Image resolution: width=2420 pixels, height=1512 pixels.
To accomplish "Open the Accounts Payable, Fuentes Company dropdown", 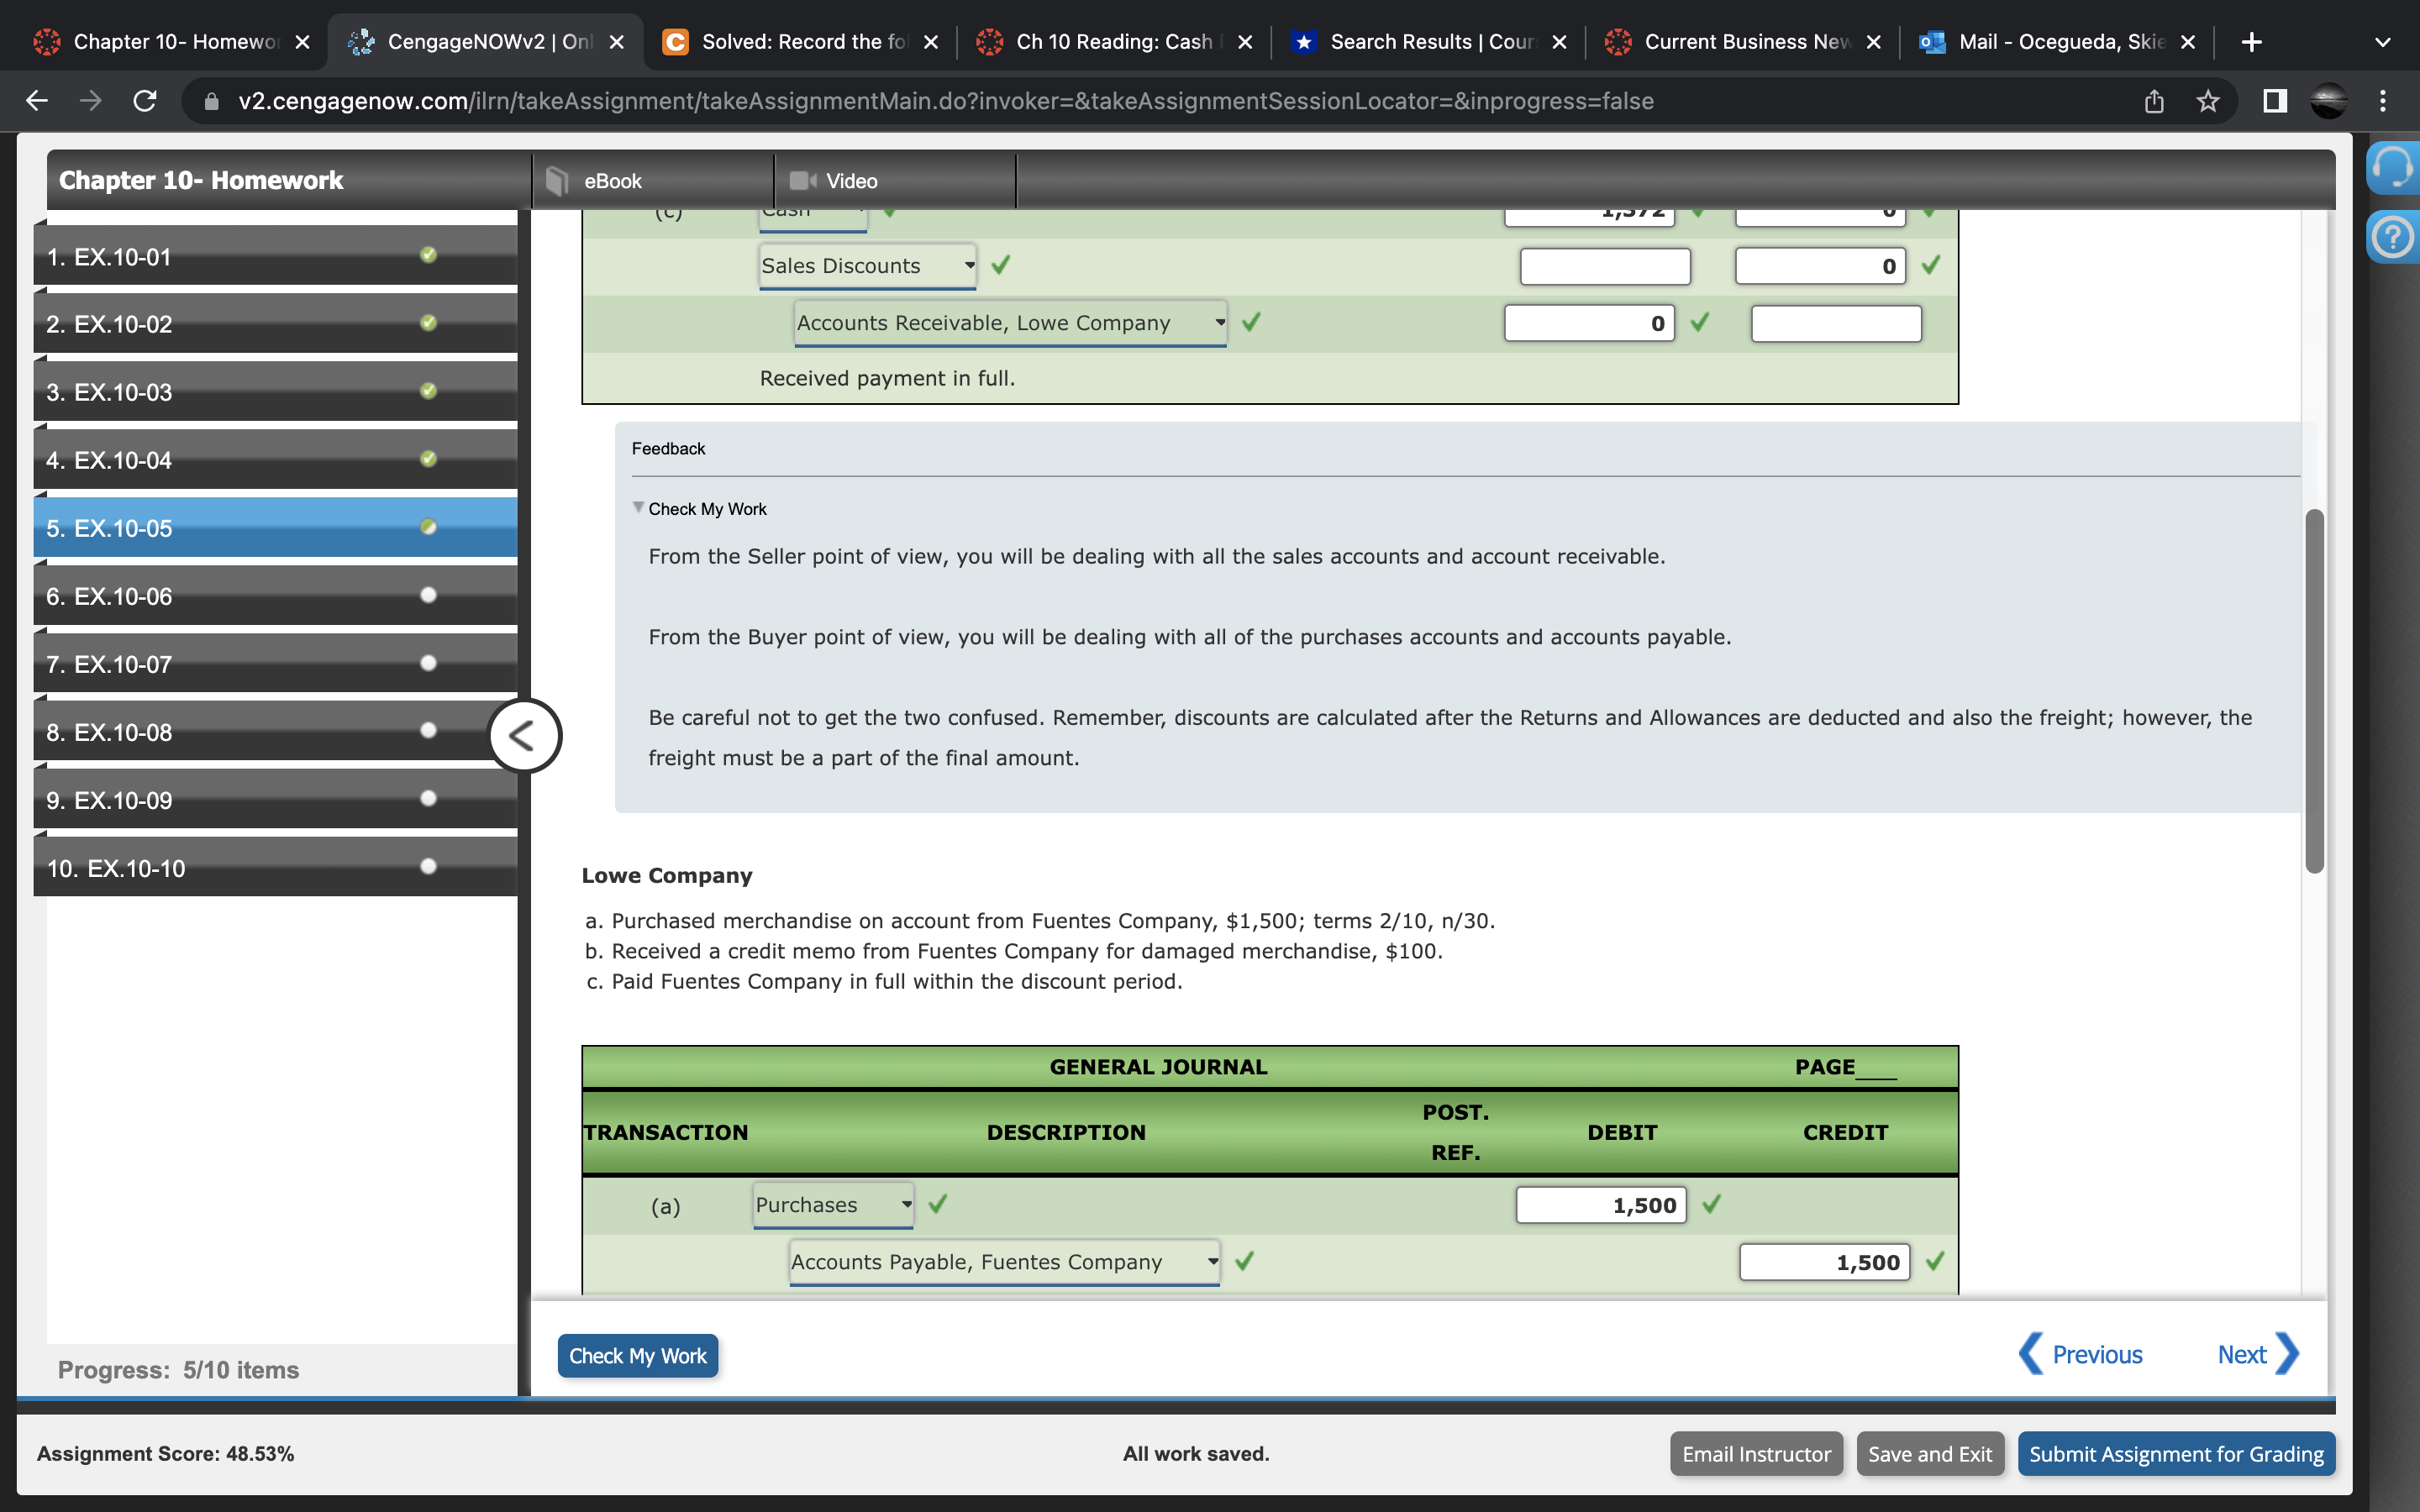I will click(1004, 1262).
